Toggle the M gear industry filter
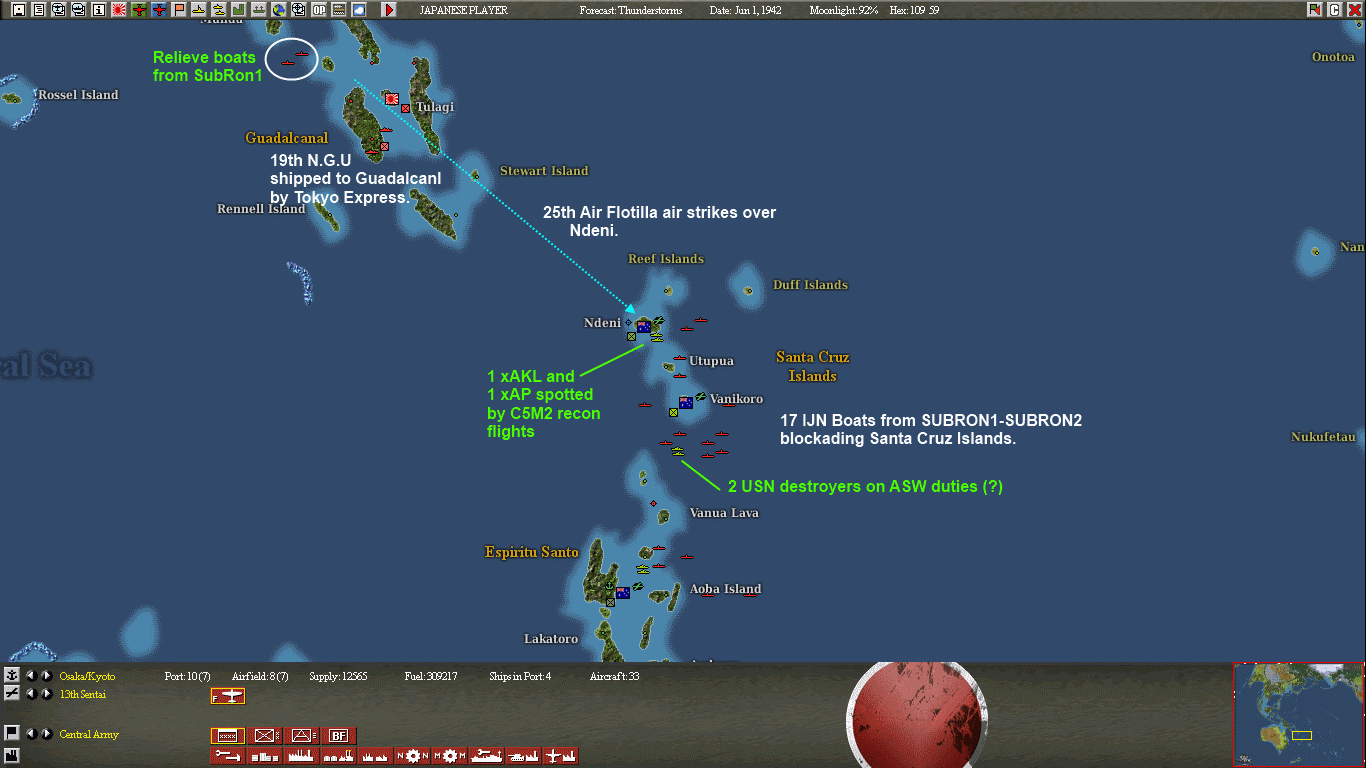This screenshot has width=1366, height=768. coord(449,756)
